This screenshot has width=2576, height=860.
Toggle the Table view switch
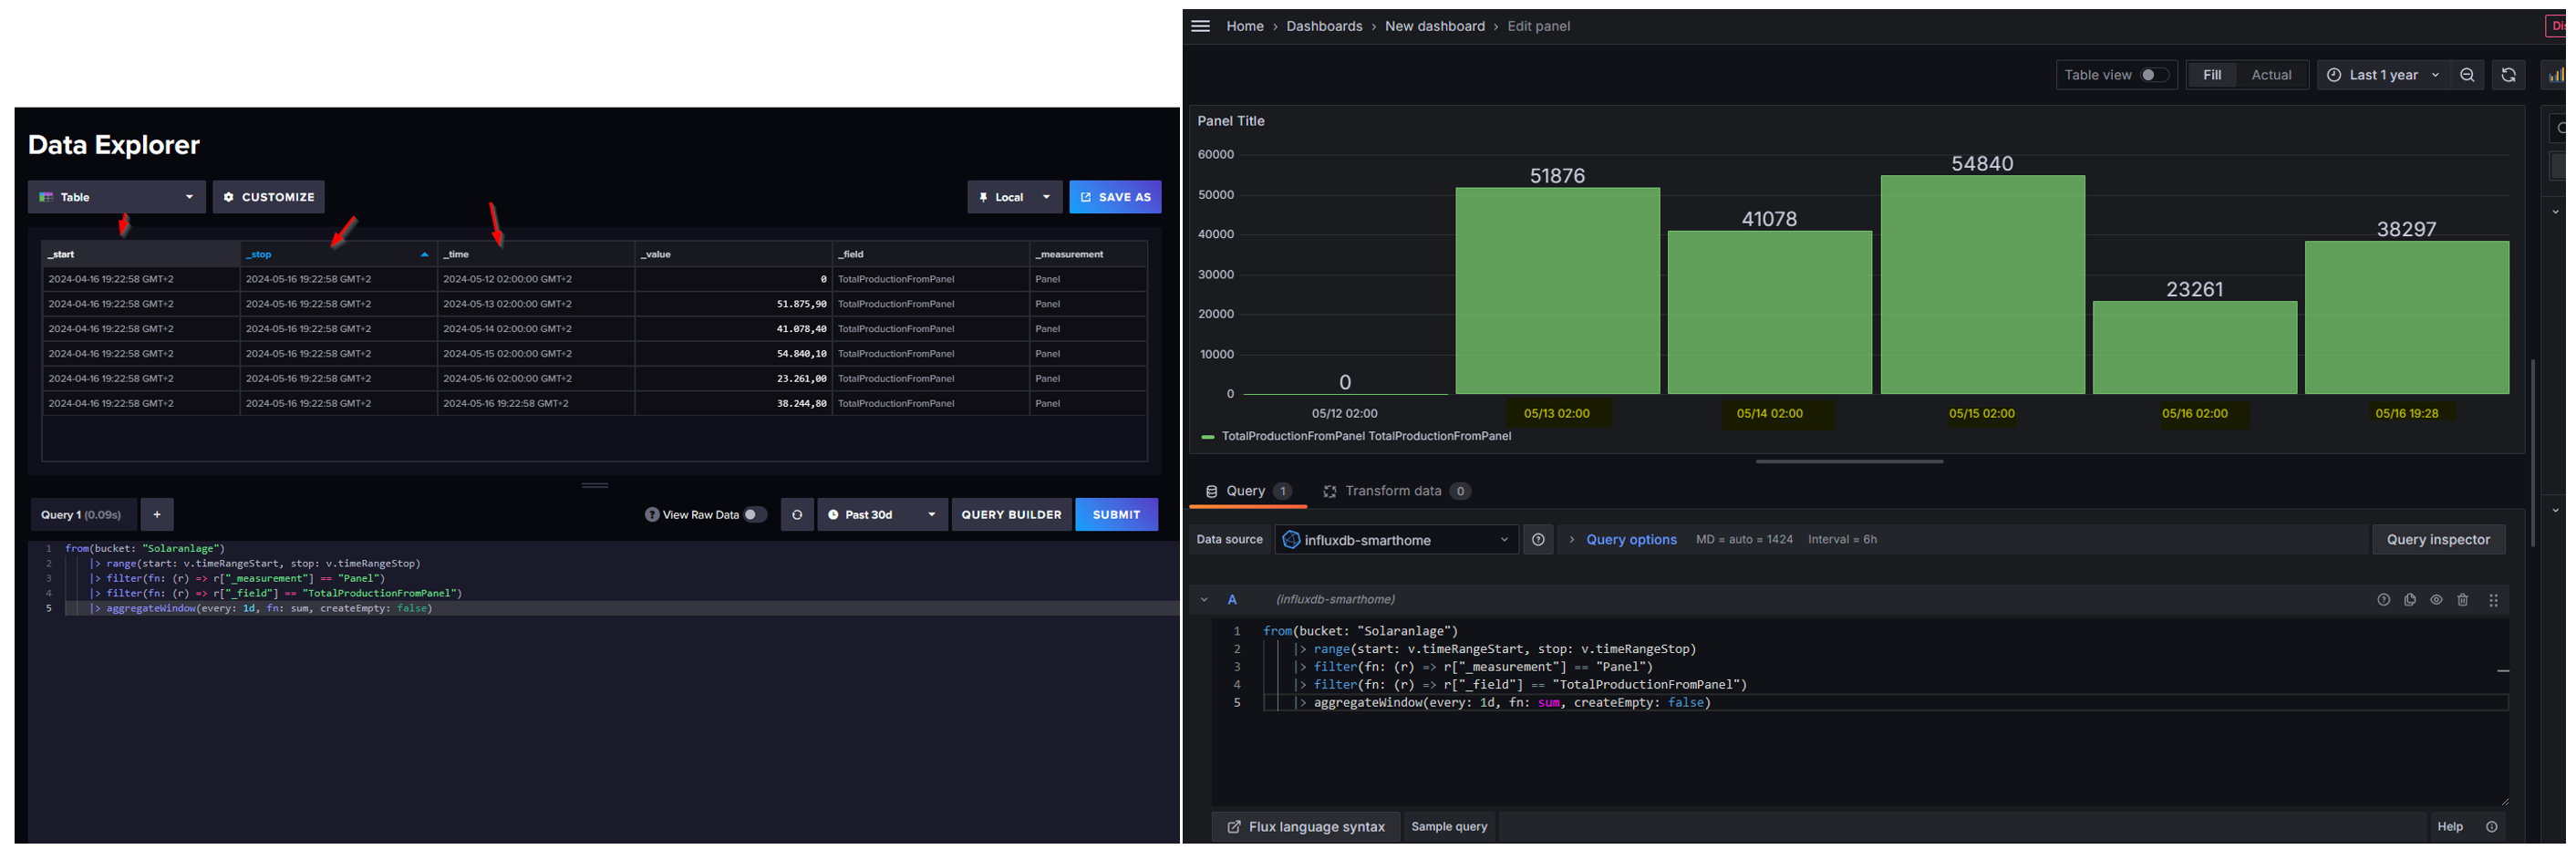pyautogui.click(x=2153, y=75)
